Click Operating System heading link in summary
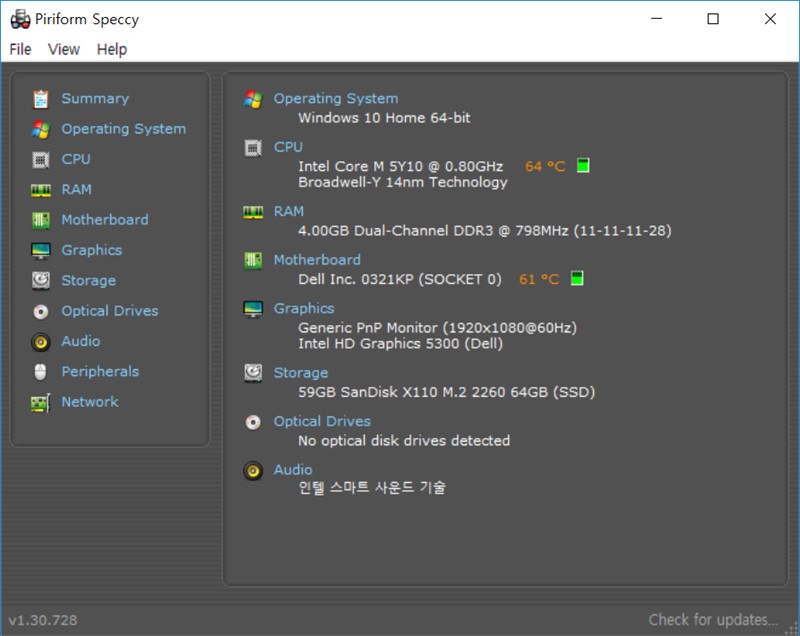The height and width of the screenshot is (636, 800). coord(336,98)
